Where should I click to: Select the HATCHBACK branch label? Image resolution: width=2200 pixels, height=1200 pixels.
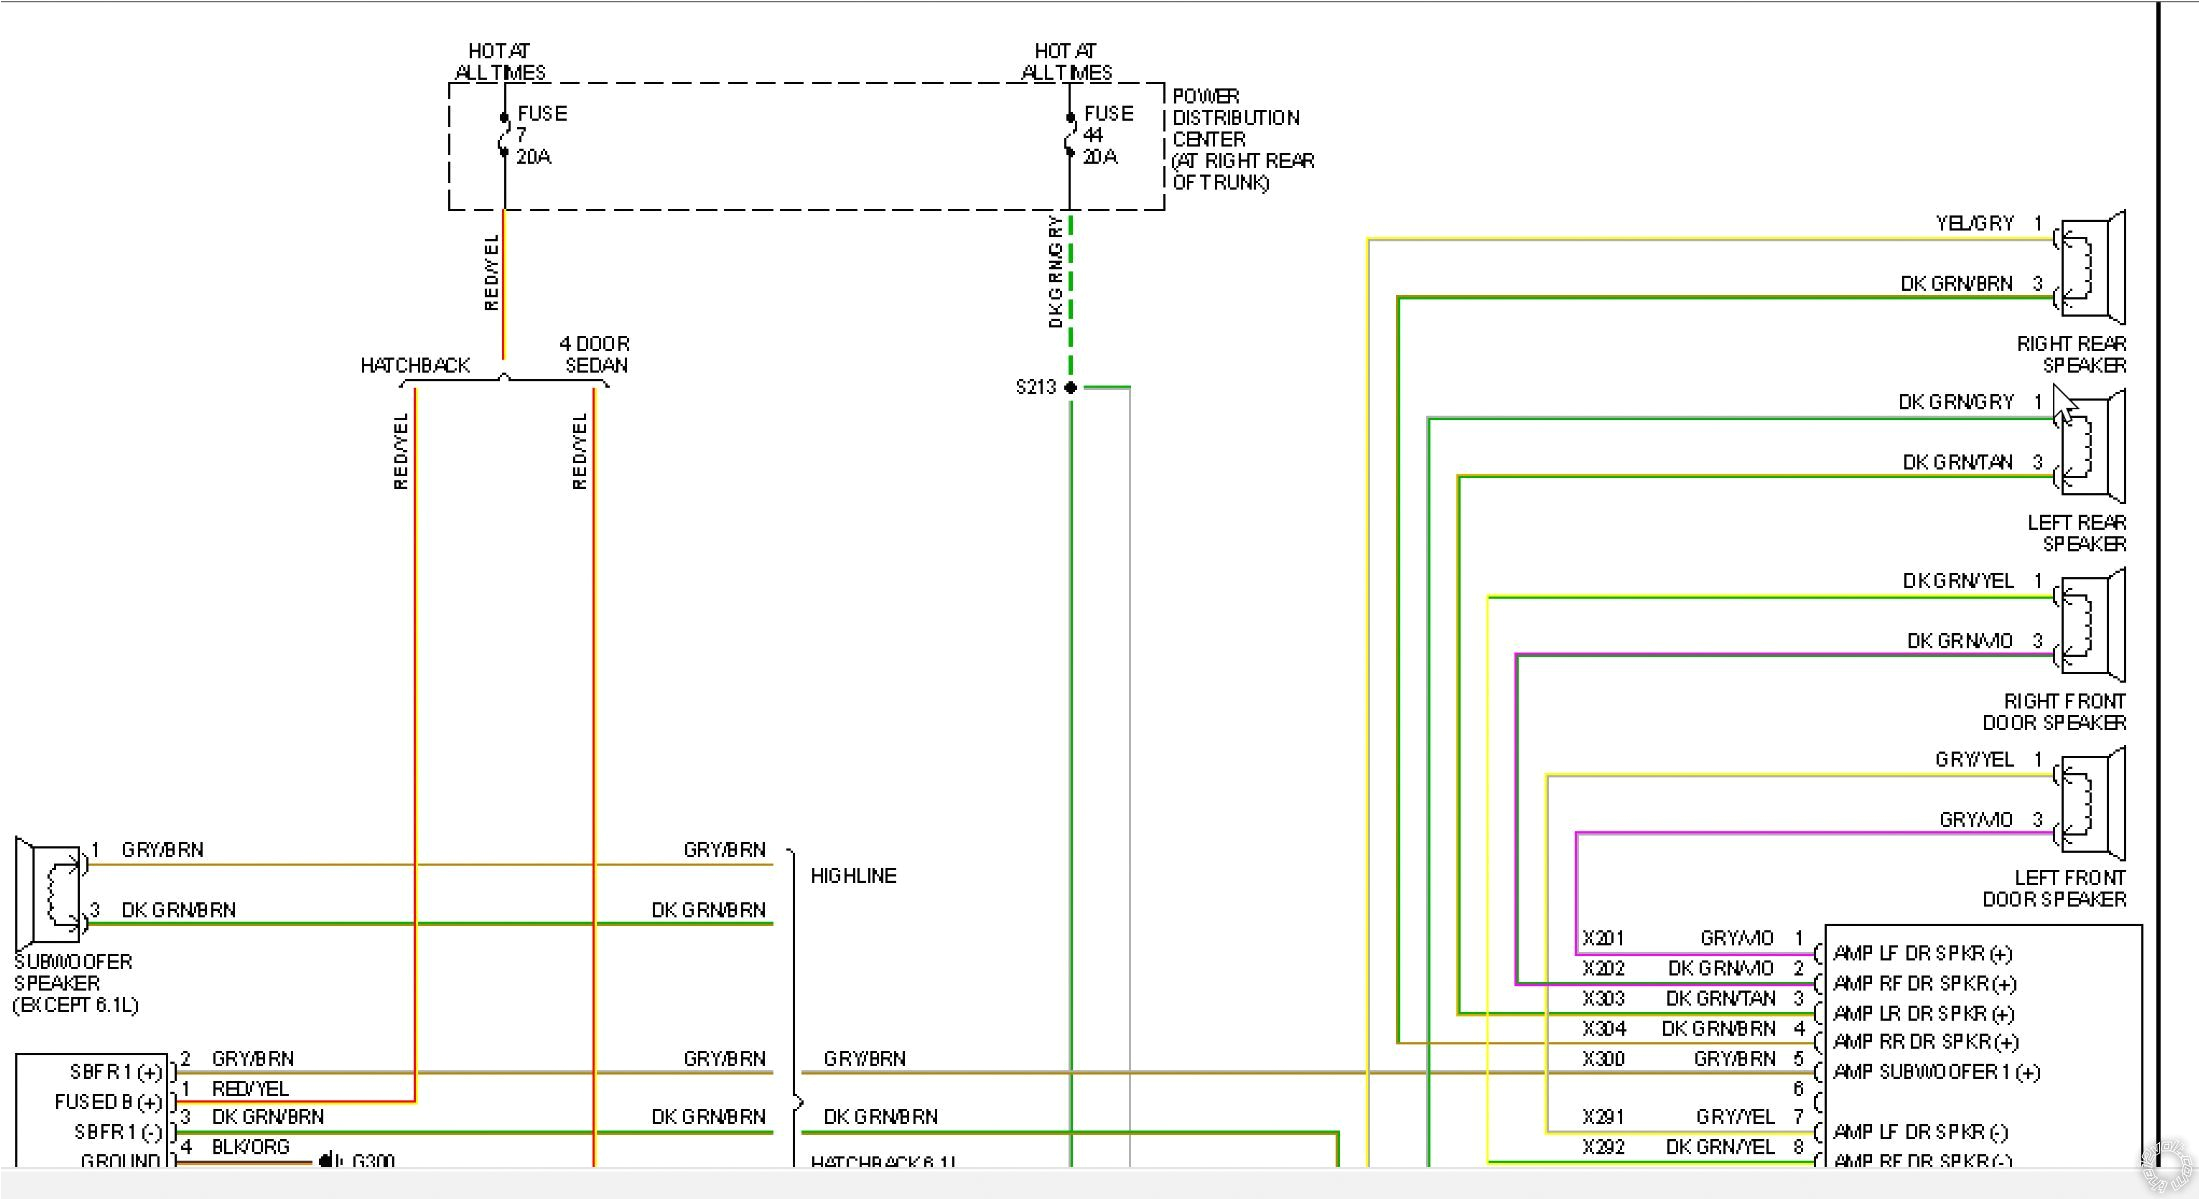point(415,366)
